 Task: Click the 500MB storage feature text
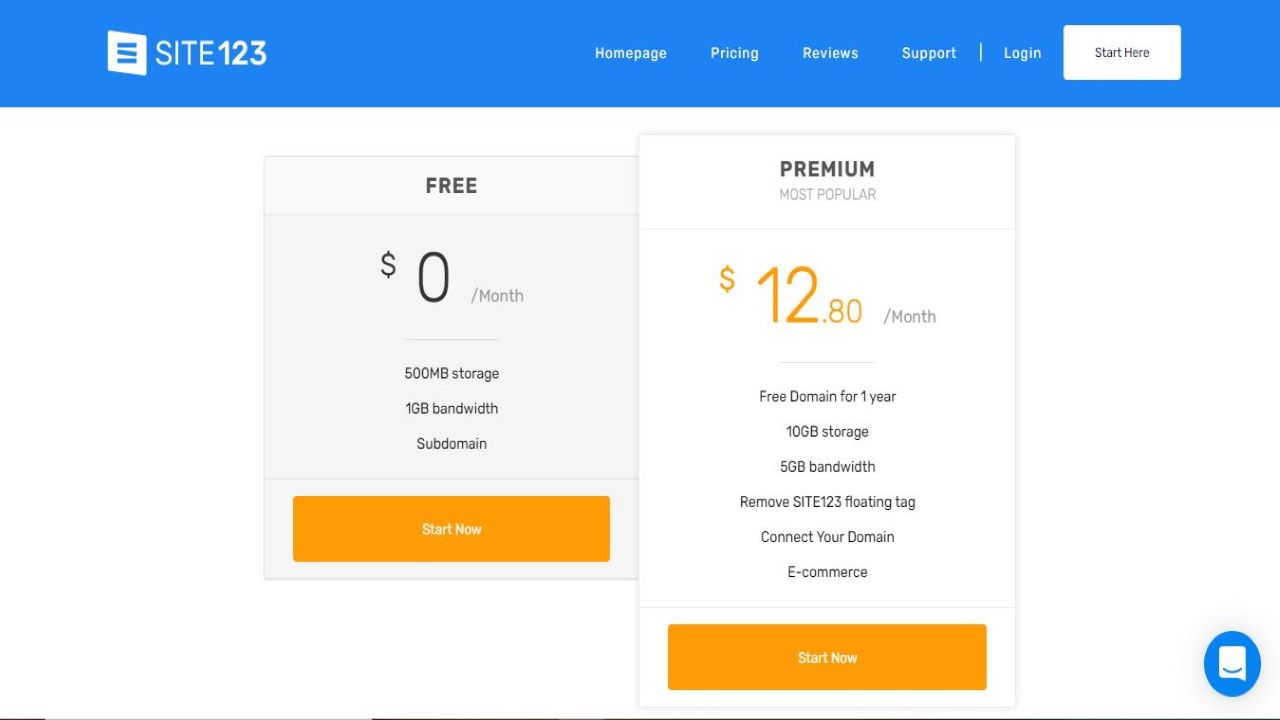[x=451, y=373]
